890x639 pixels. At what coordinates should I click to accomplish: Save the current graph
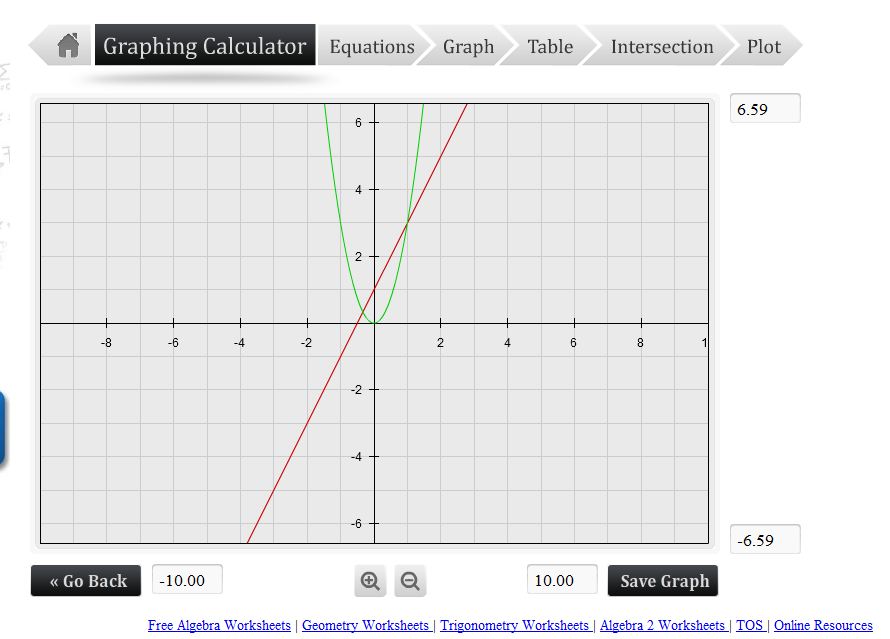click(x=663, y=580)
